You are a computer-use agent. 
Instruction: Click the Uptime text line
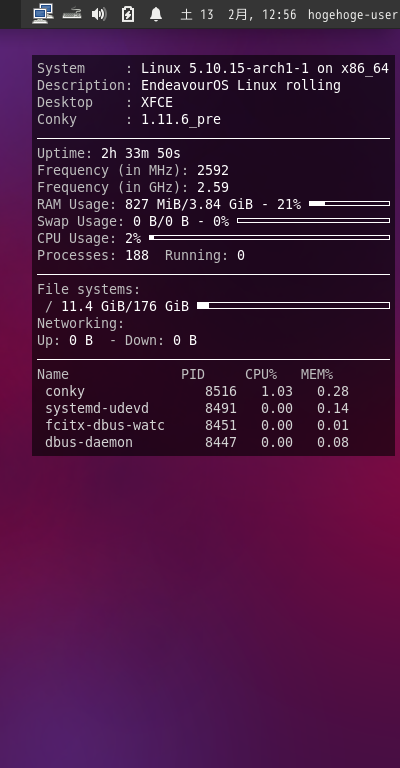click(109, 153)
